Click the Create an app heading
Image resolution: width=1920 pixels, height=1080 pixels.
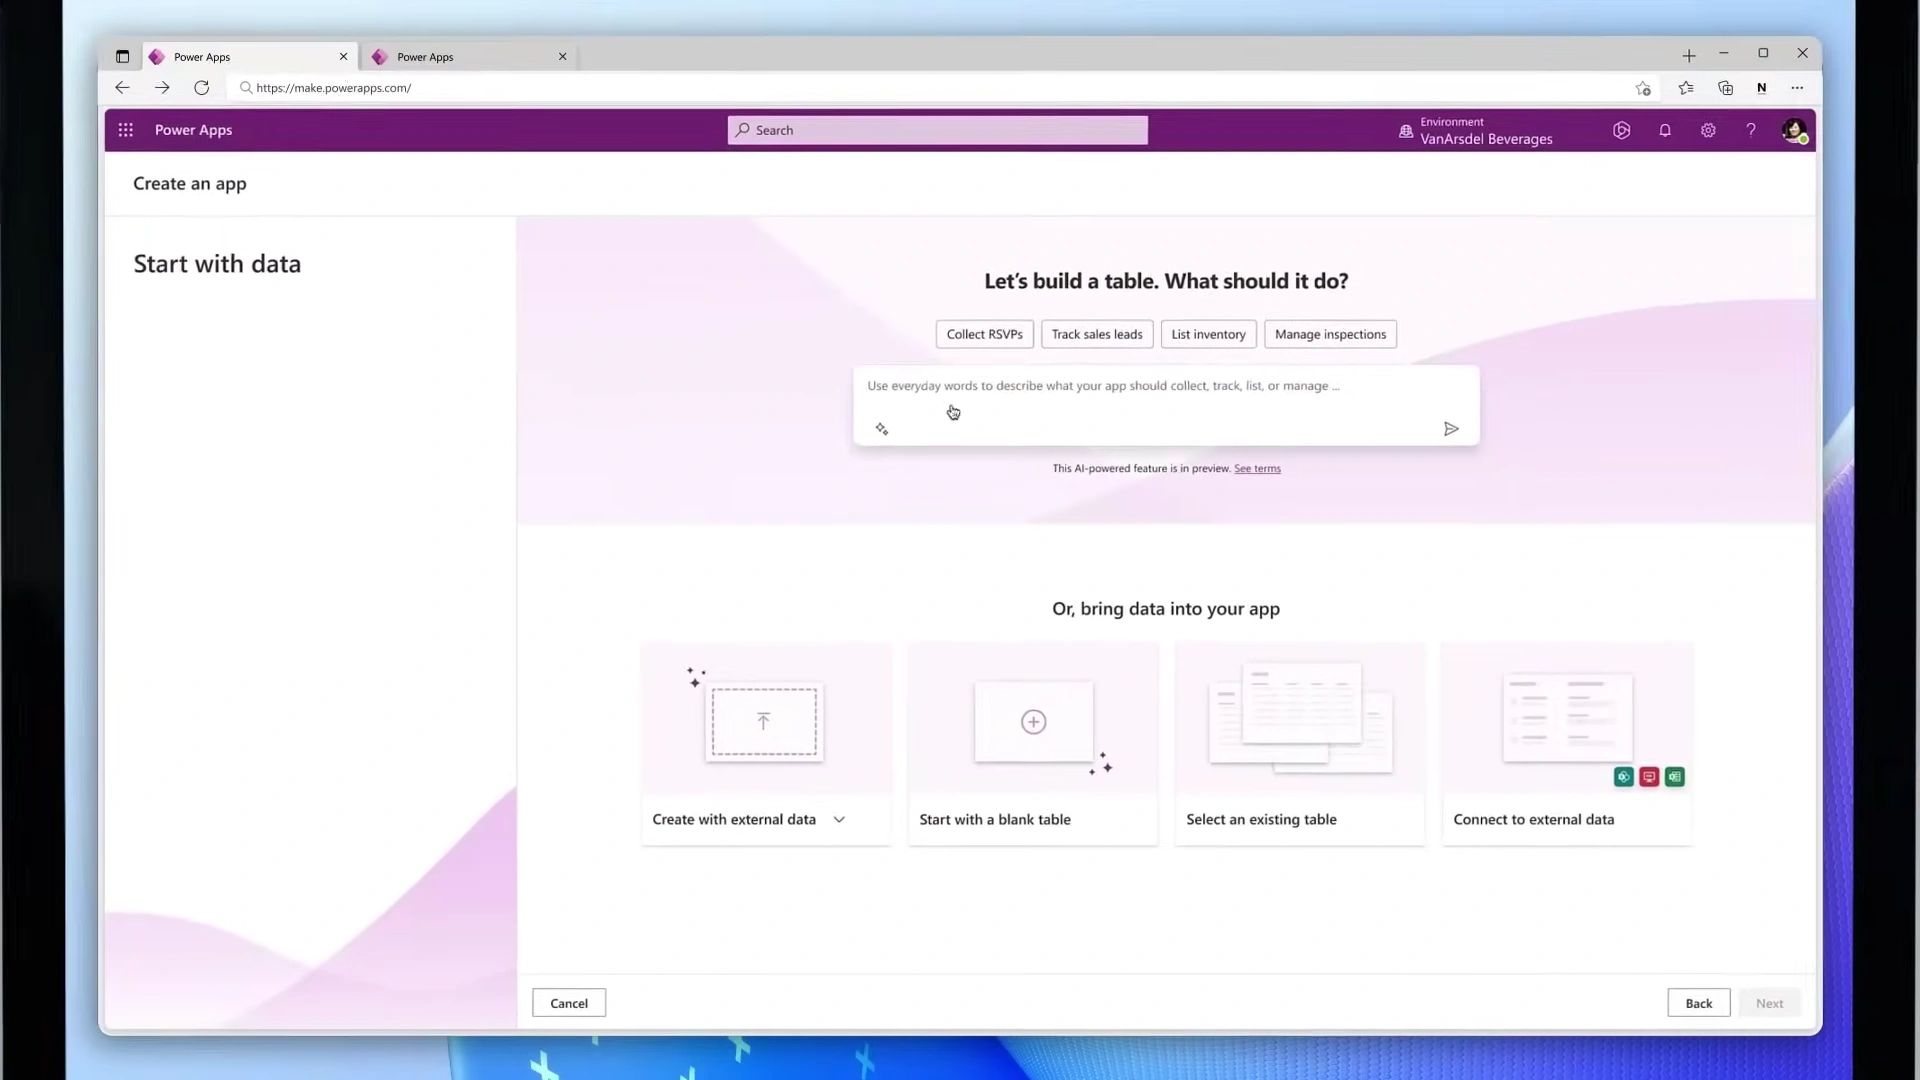click(190, 184)
